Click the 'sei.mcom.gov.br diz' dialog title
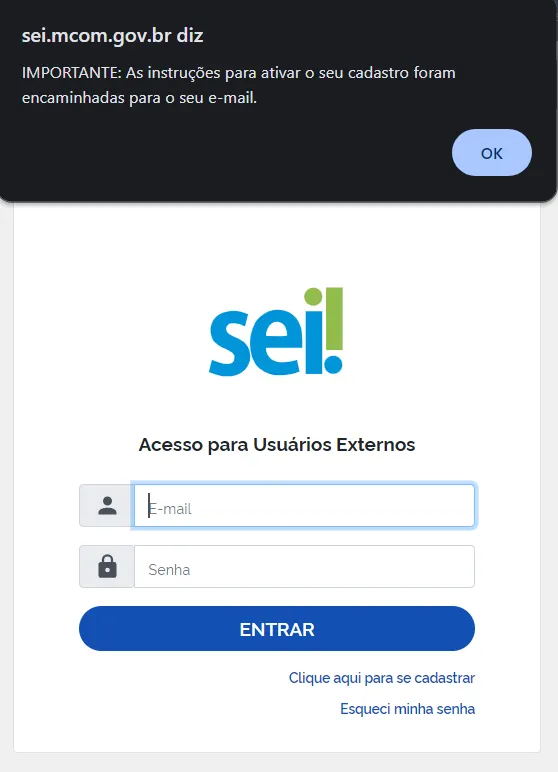558x772 pixels. tap(112, 35)
